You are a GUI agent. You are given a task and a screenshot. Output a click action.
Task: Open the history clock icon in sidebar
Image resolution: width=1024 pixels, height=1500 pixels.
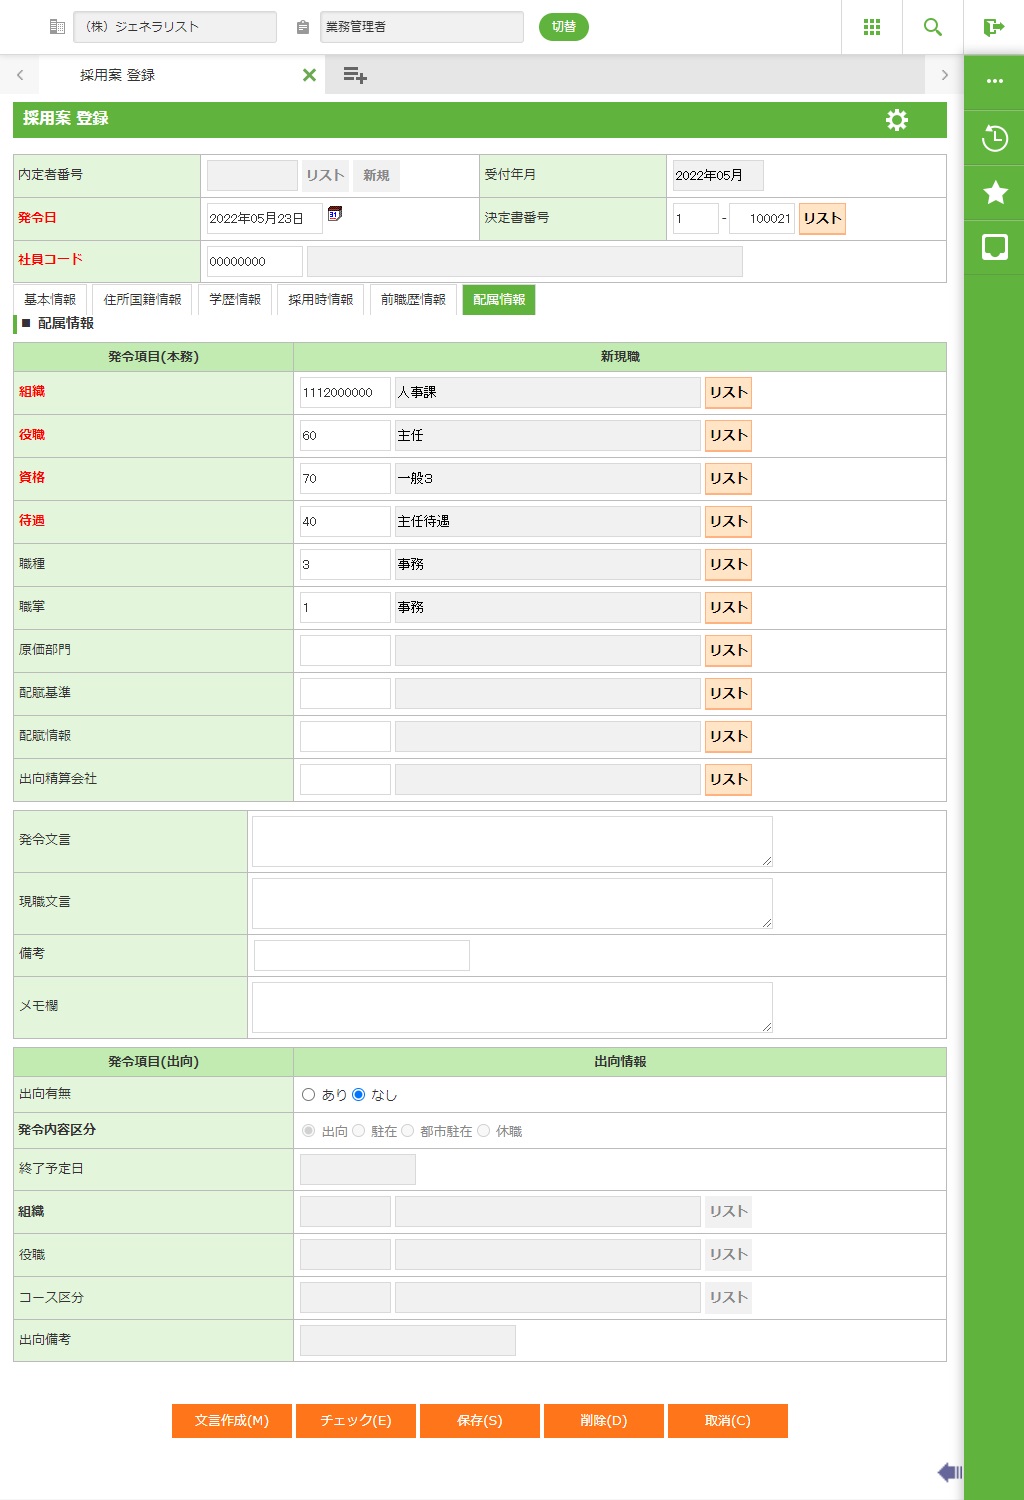(x=995, y=138)
